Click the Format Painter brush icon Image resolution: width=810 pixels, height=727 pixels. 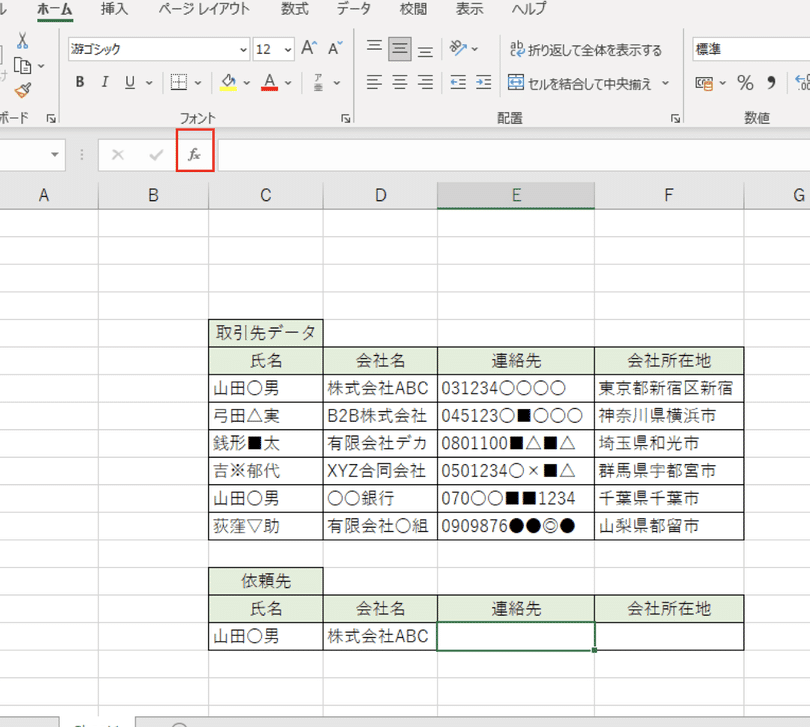[x=22, y=90]
